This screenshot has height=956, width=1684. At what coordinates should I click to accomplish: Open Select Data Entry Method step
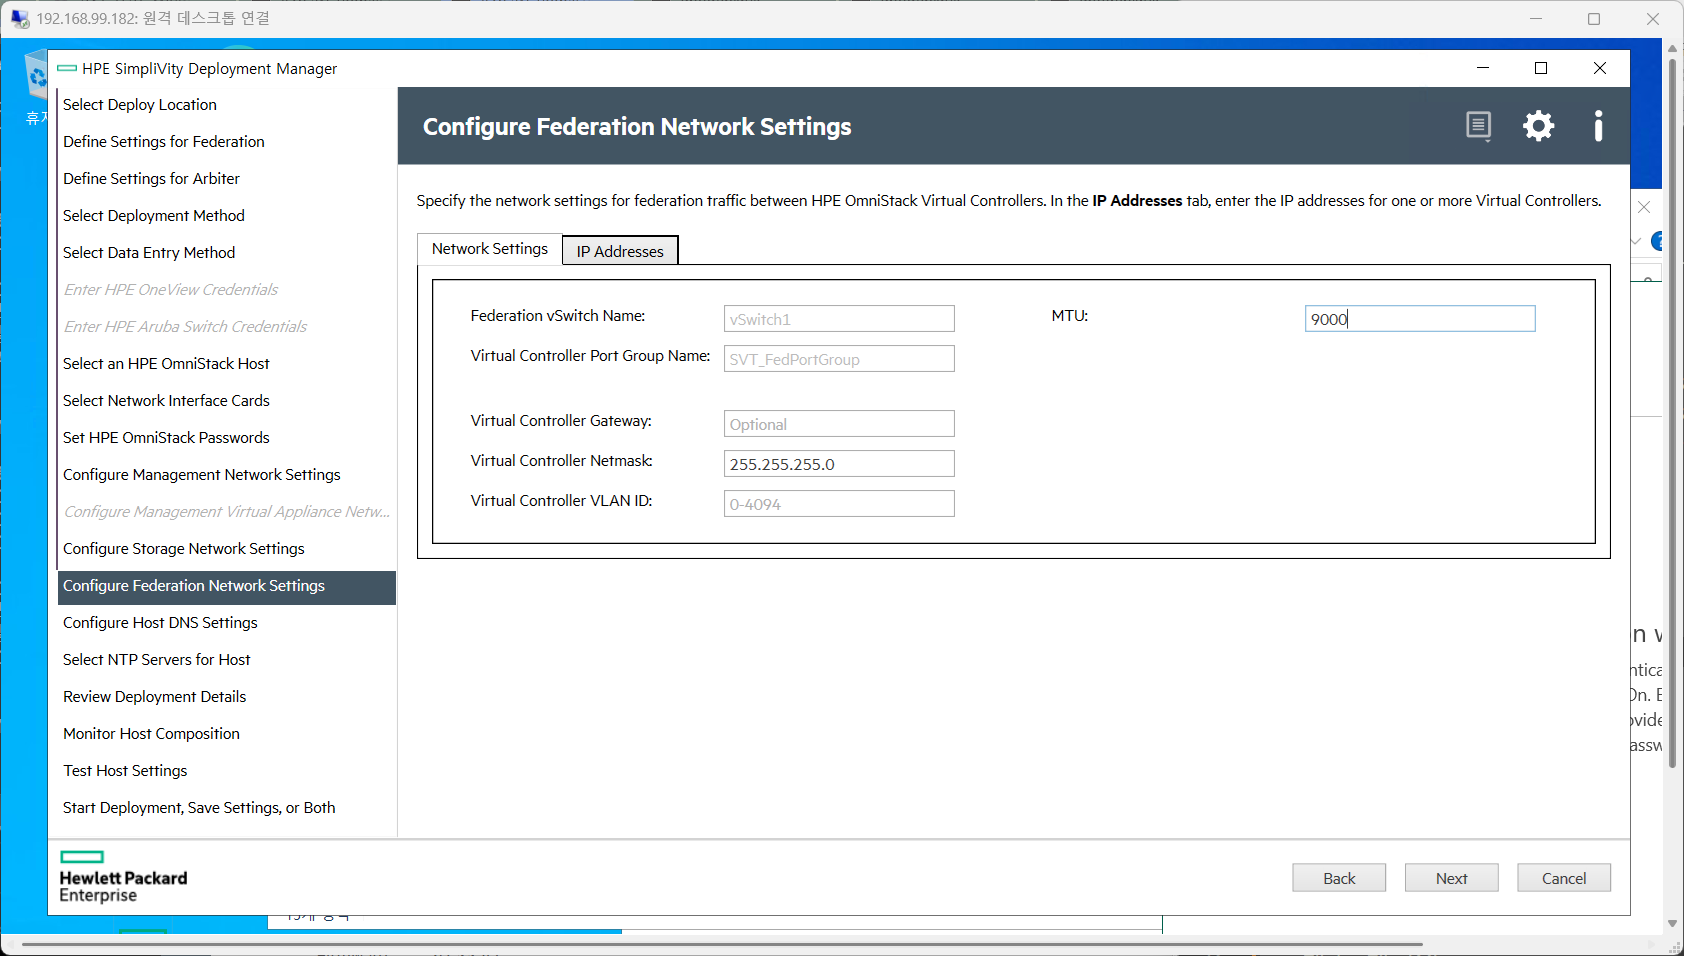pos(227,253)
